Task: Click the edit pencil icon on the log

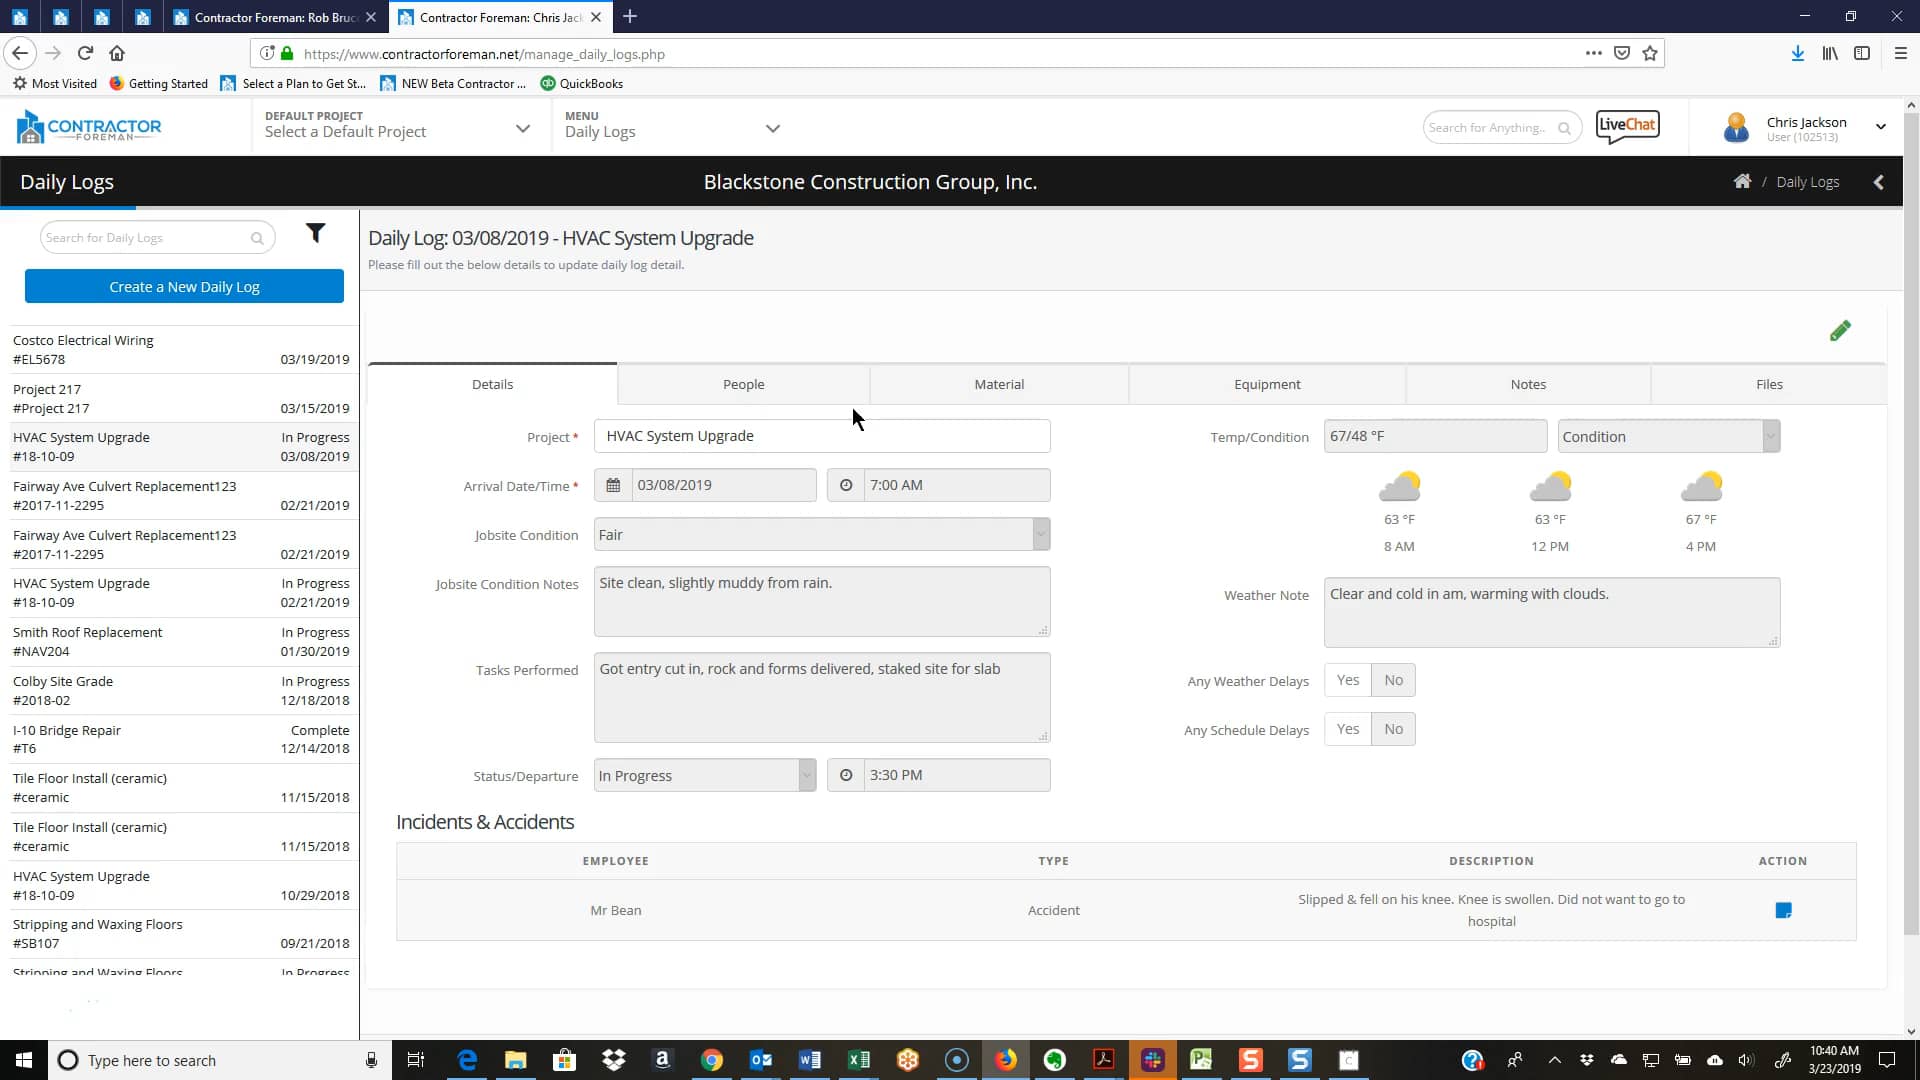Action: point(1841,330)
